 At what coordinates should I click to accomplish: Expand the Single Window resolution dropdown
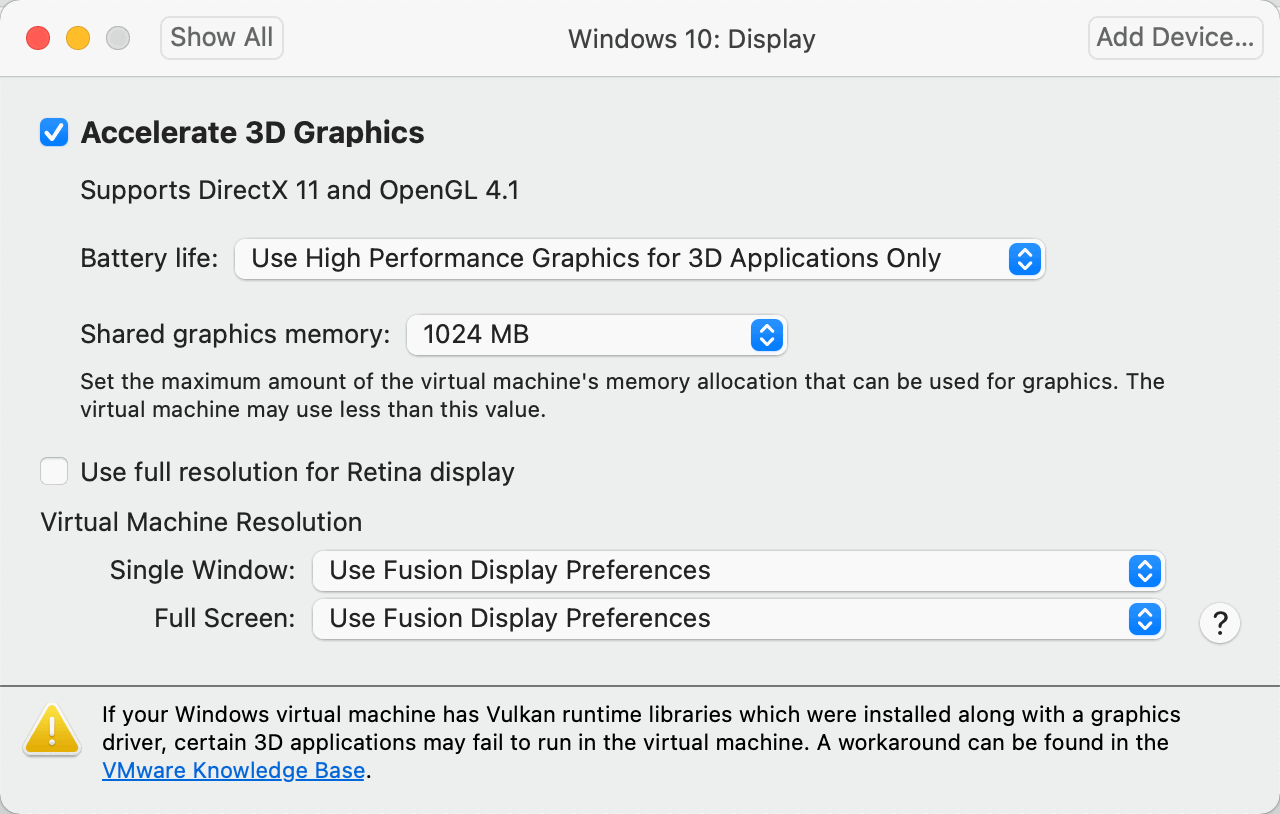coord(738,571)
